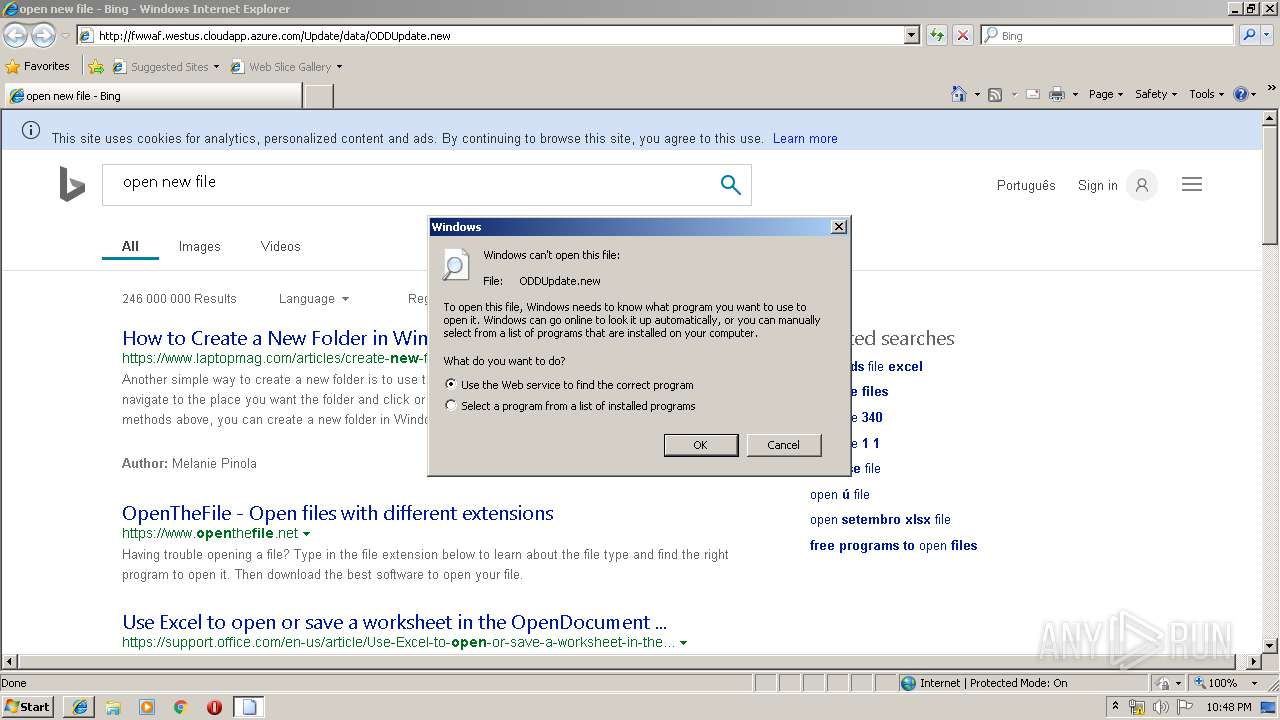Click the vertical scrollbar down arrow
The height and width of the screenshot is (720, 1280).
tap(1270, 646)
